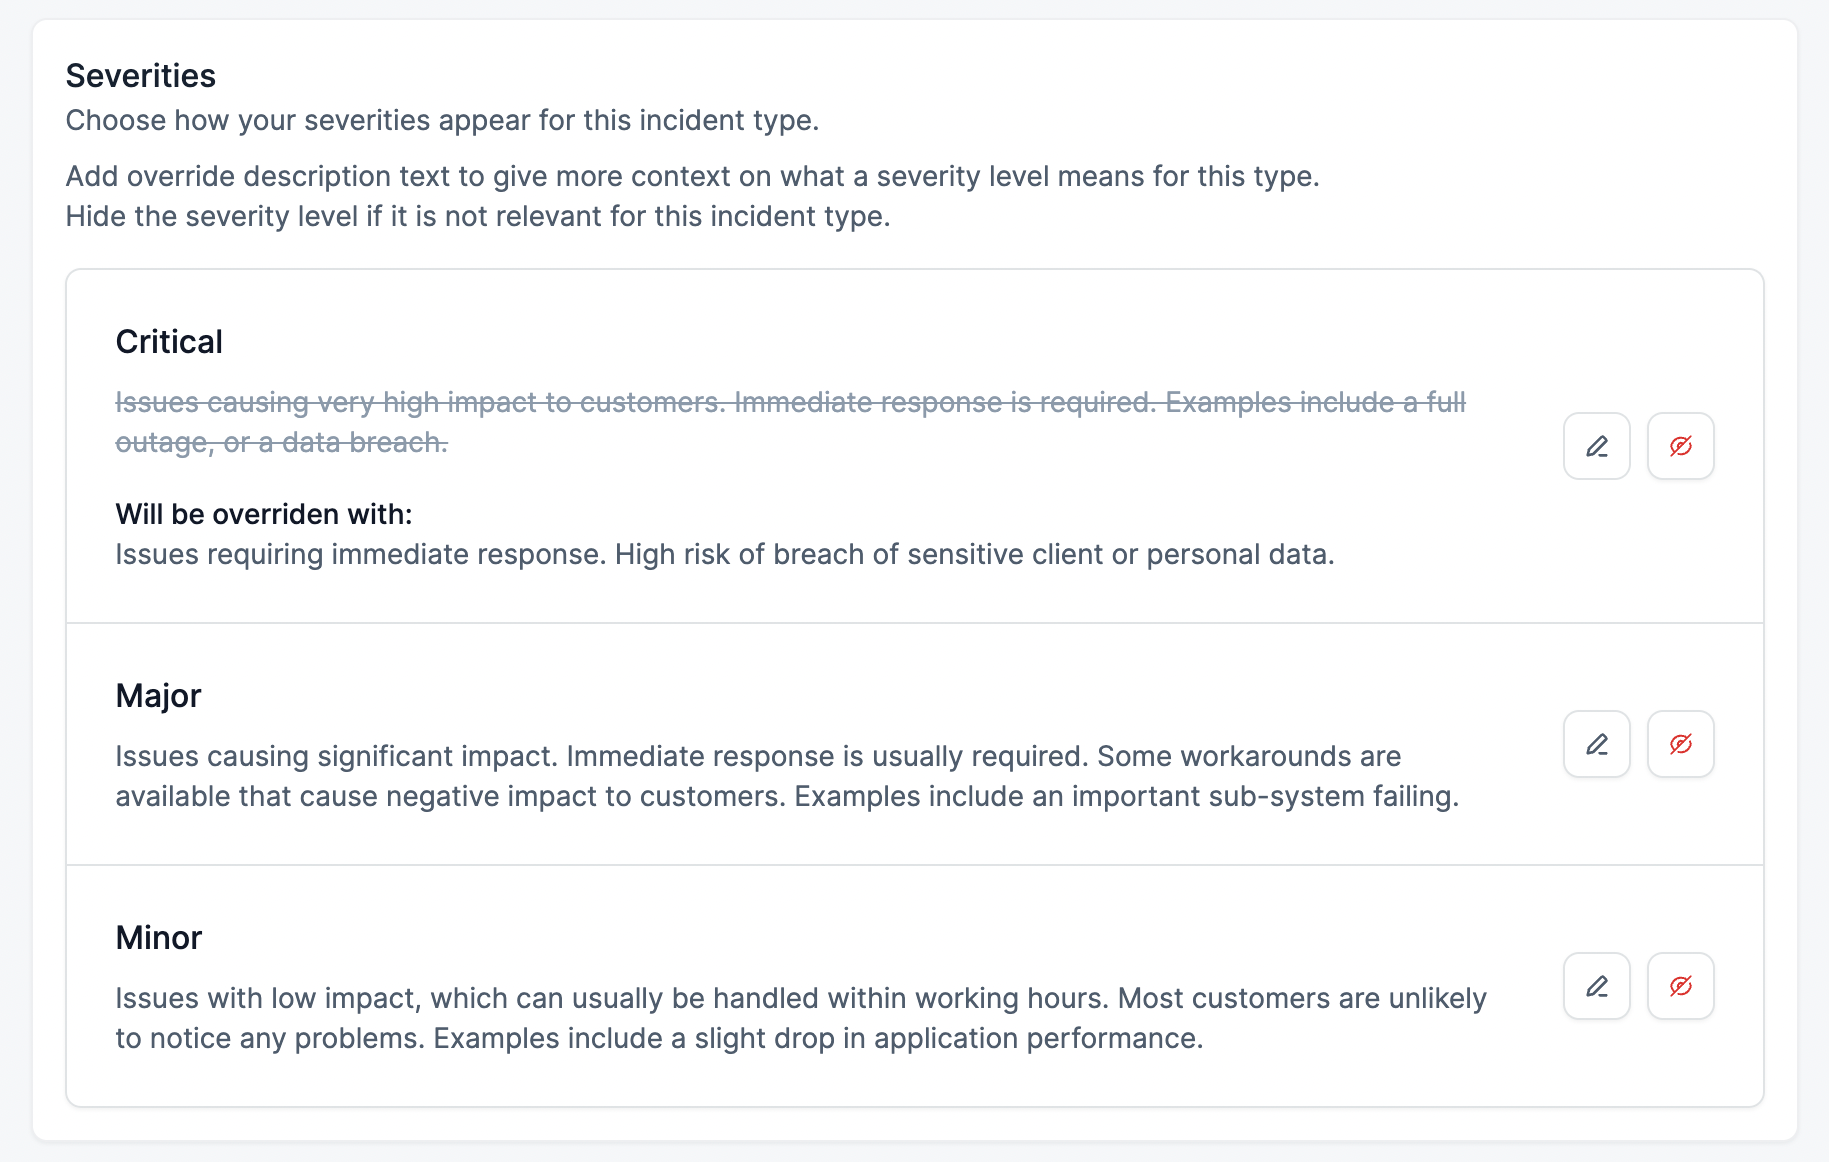Click the 'Add override description text' help line
Screen dimensions: 1829x1162
pyautogui.click(x=692, y=177)
